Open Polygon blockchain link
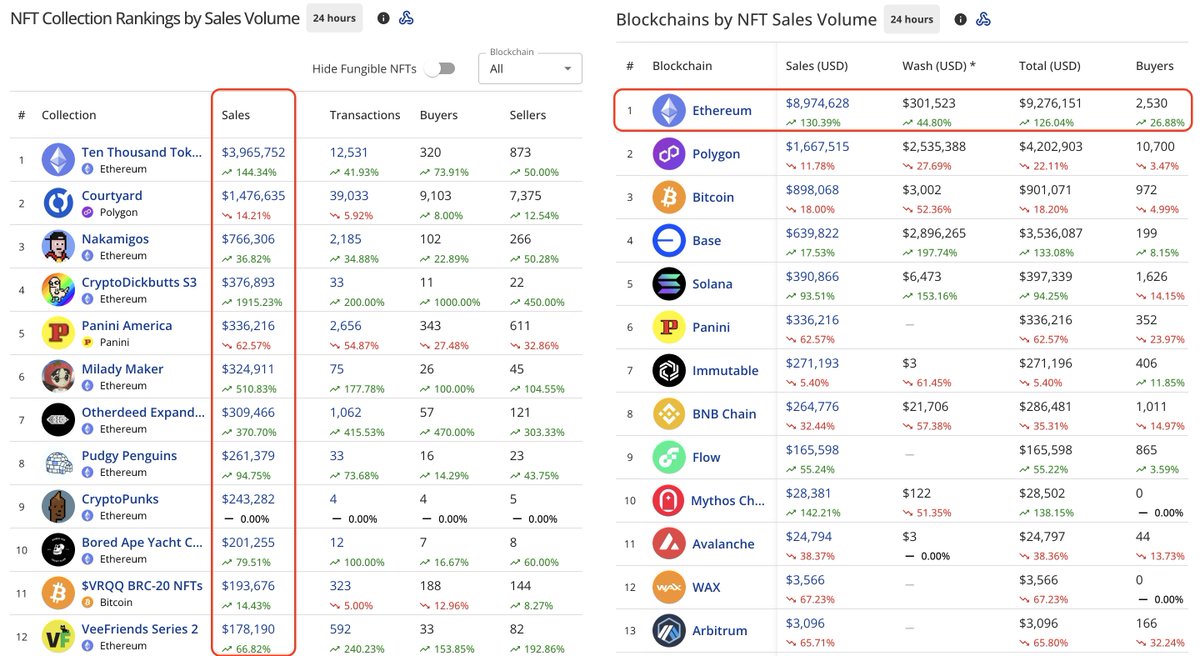 pos(716,154)
